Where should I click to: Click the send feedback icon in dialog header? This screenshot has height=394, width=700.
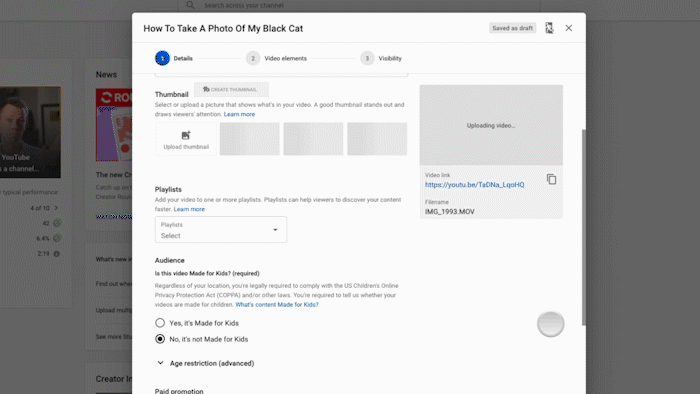coord(549,28)
